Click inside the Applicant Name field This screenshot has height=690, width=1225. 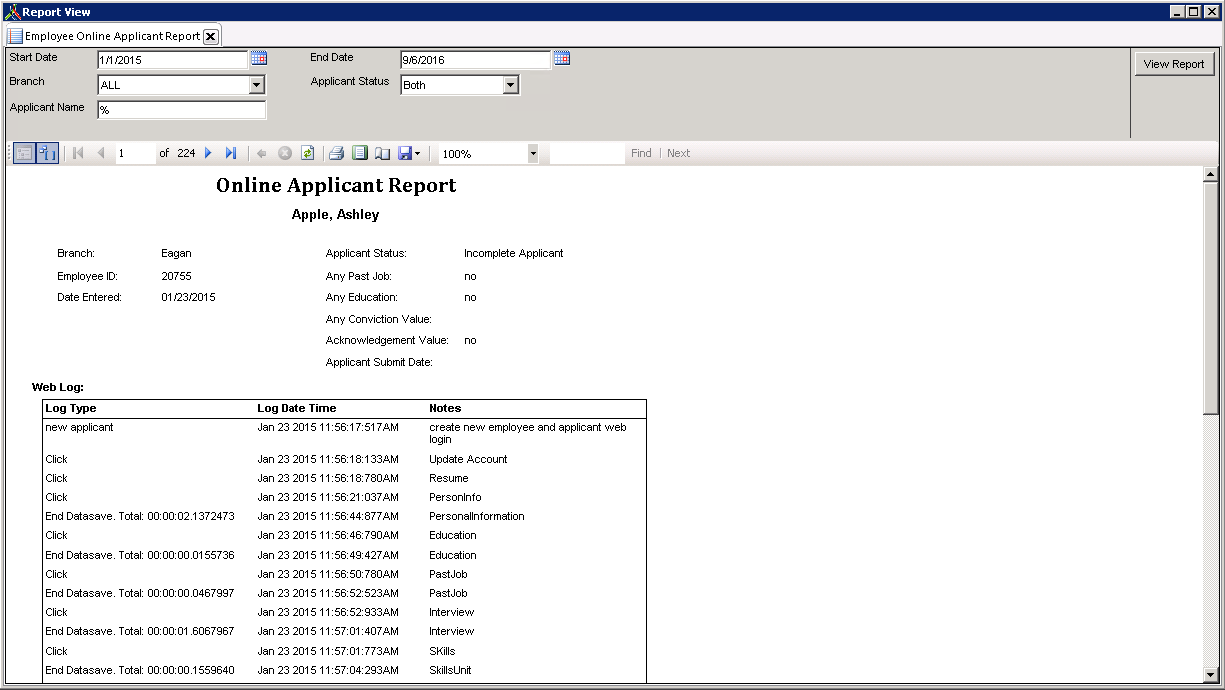(x=180, y=109)
